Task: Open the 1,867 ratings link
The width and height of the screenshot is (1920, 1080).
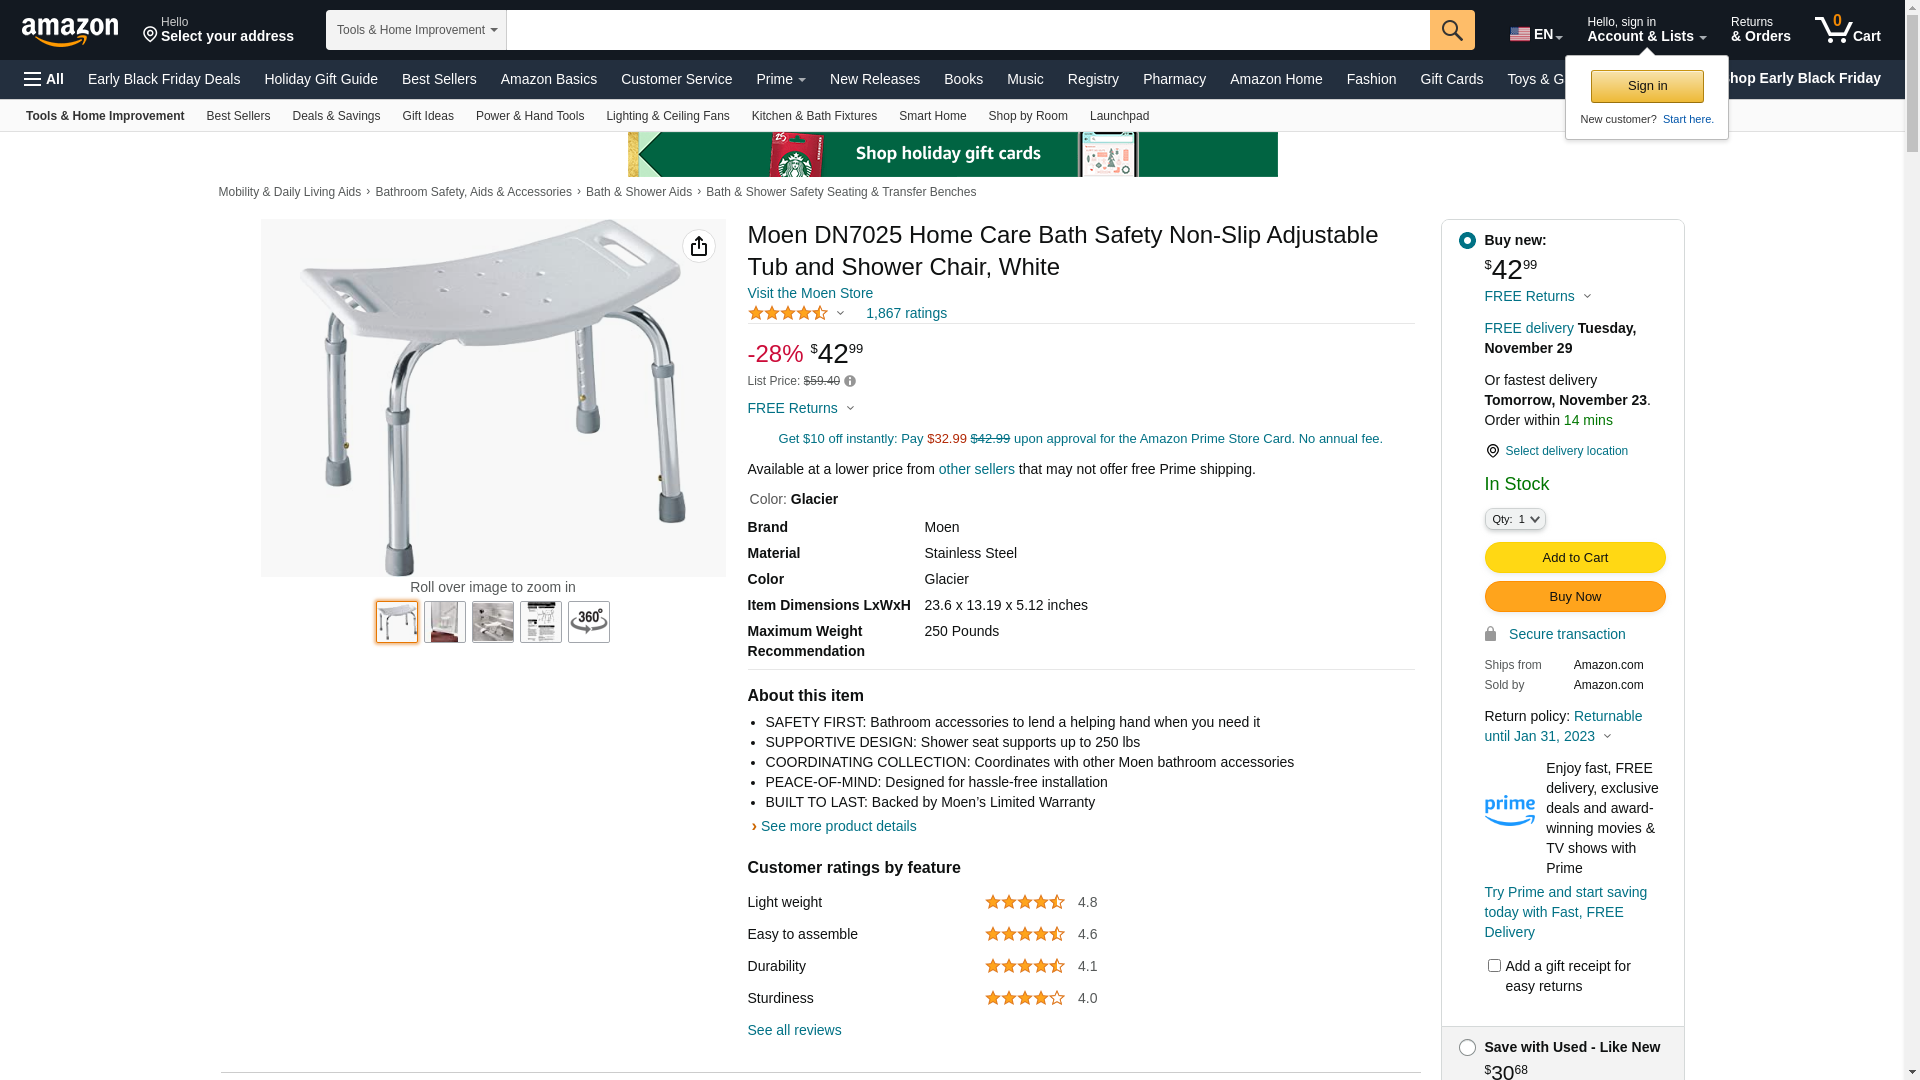Action: pos(906,314)
